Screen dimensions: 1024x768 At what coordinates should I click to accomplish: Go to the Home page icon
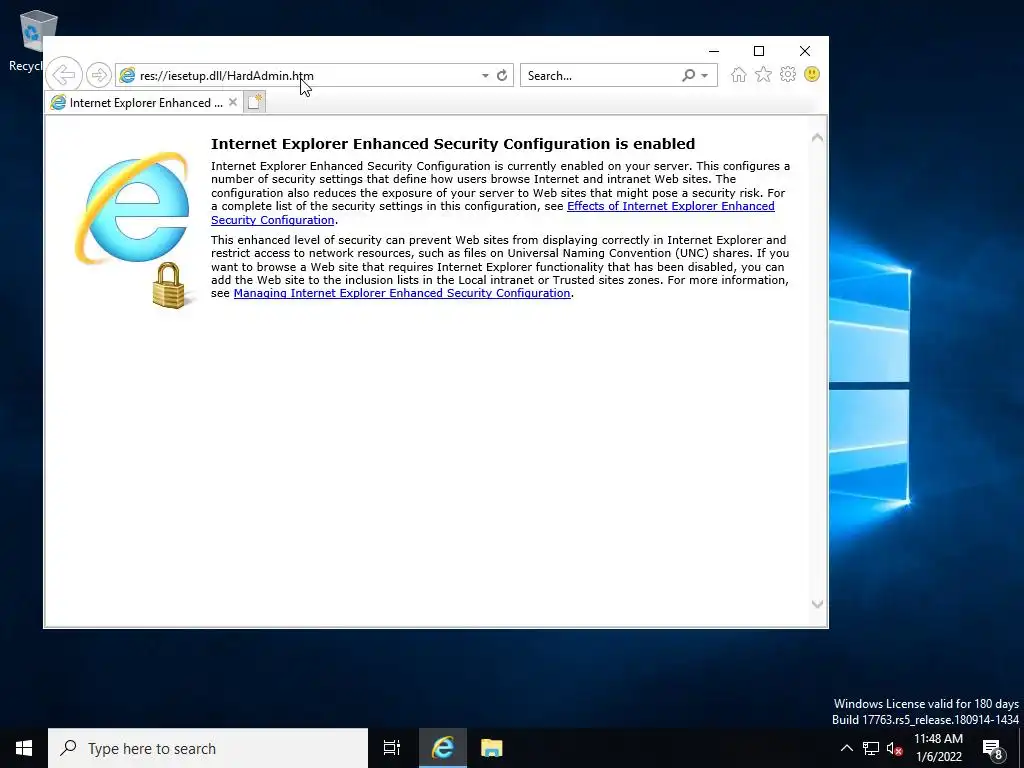click(739, 74)
